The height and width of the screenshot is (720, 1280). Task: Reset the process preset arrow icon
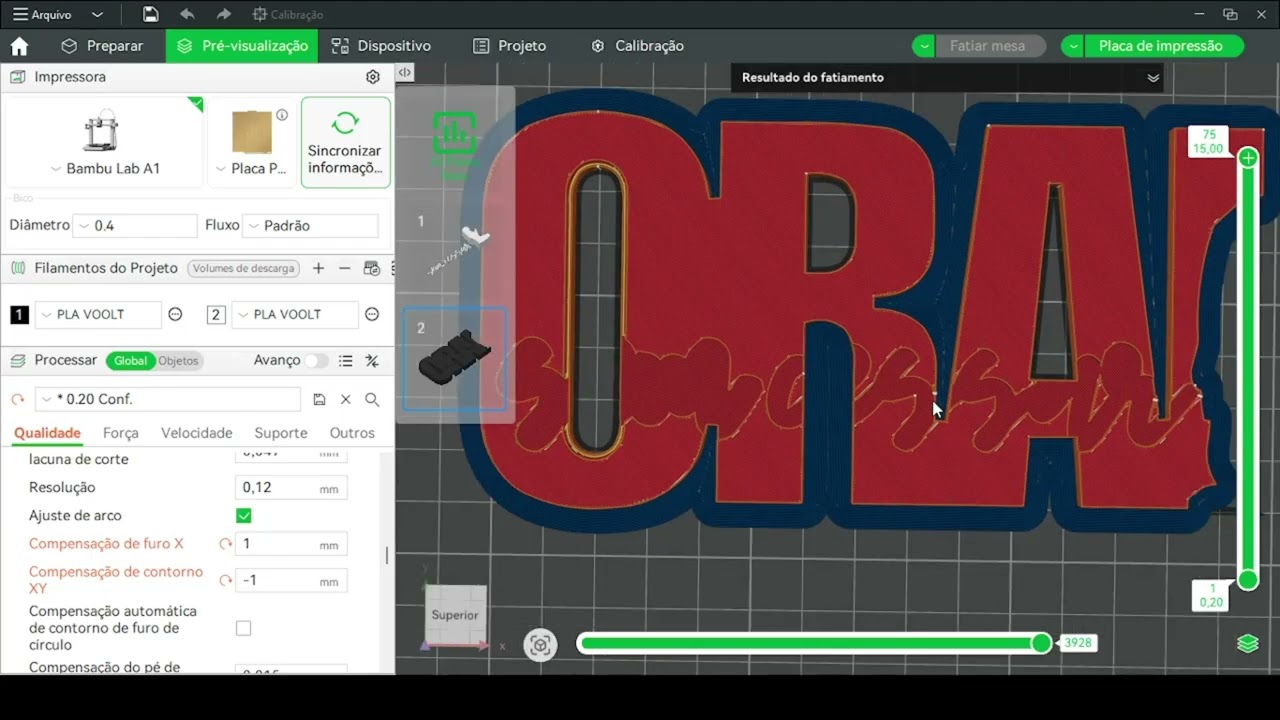point(18,399)
